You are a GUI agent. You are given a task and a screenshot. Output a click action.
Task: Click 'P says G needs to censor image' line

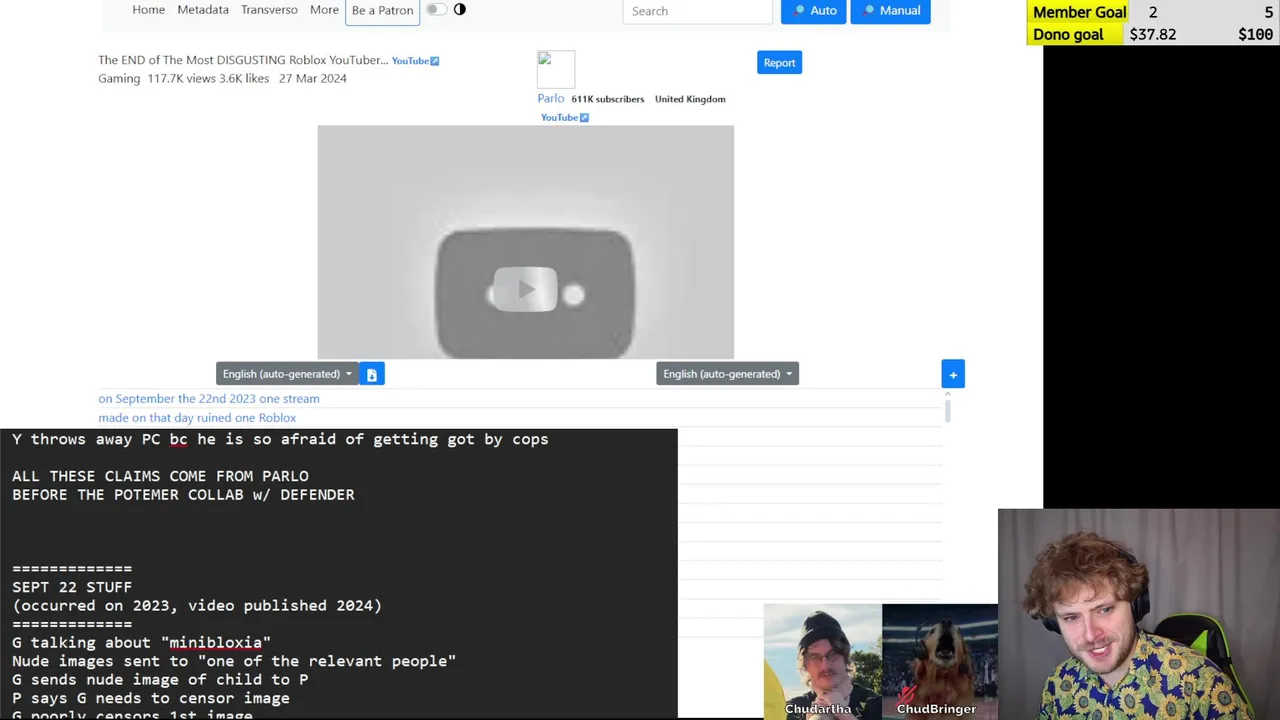tap(151, 698)
